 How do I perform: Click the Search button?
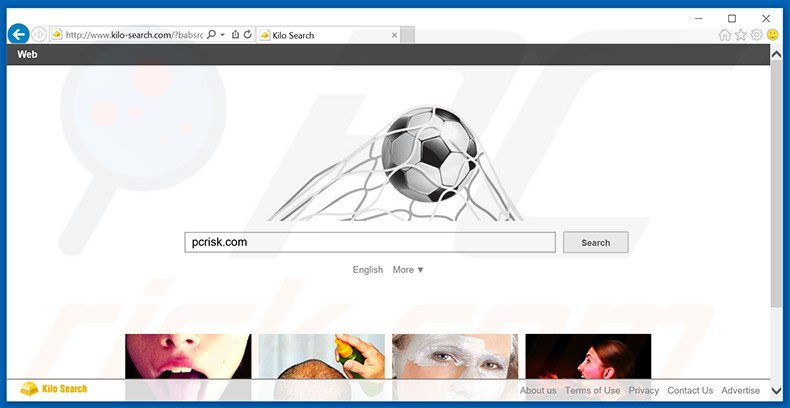[596, 242]
